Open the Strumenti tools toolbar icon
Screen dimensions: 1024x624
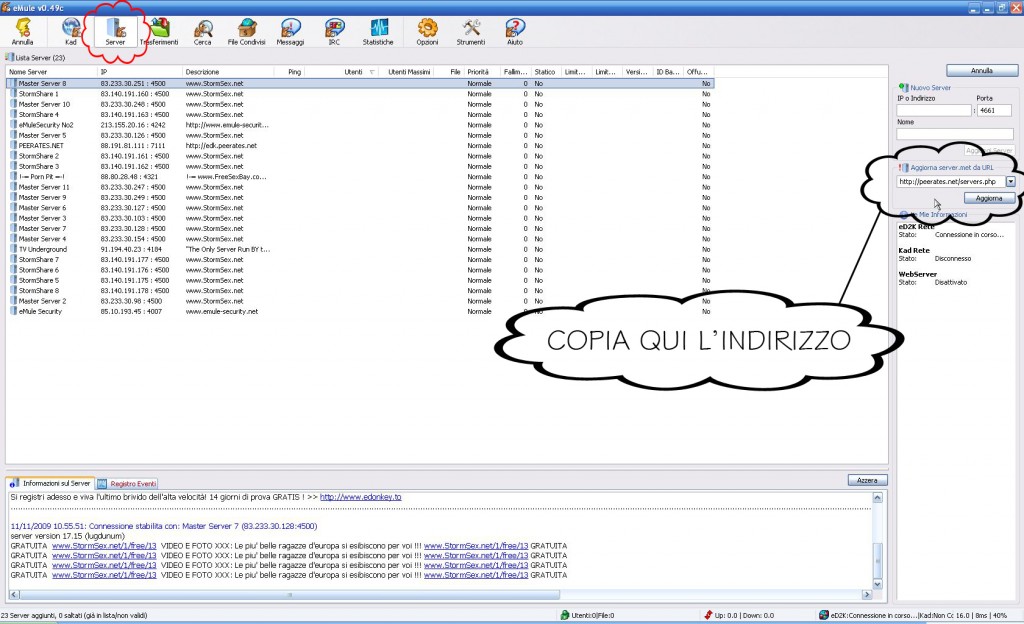pyautogui.click(x=471, y=31)
